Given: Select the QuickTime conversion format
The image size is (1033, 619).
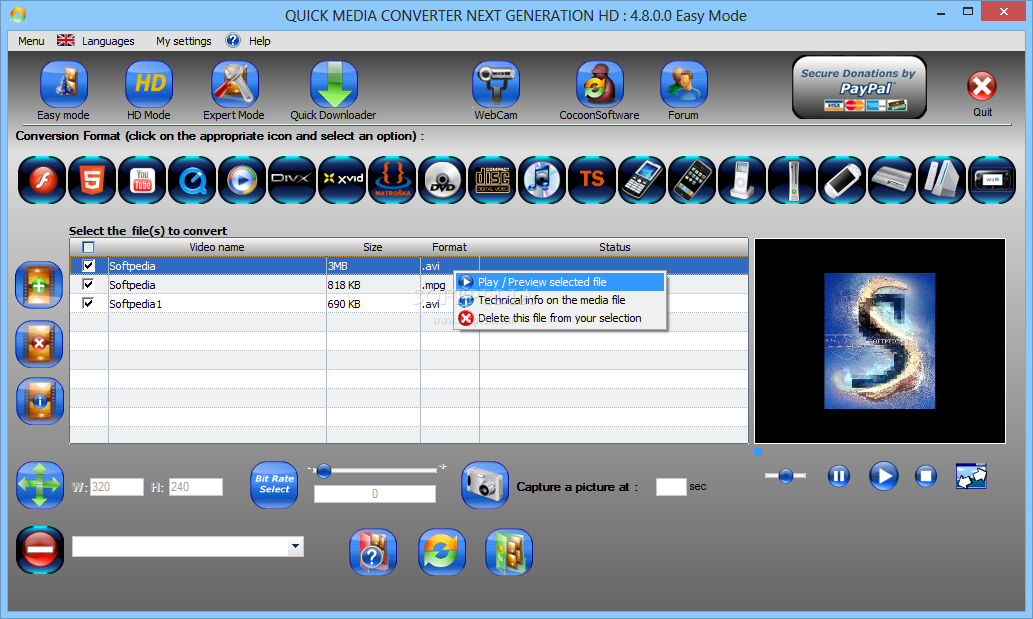Looking at the screenshot, I should tap(192, 180).
